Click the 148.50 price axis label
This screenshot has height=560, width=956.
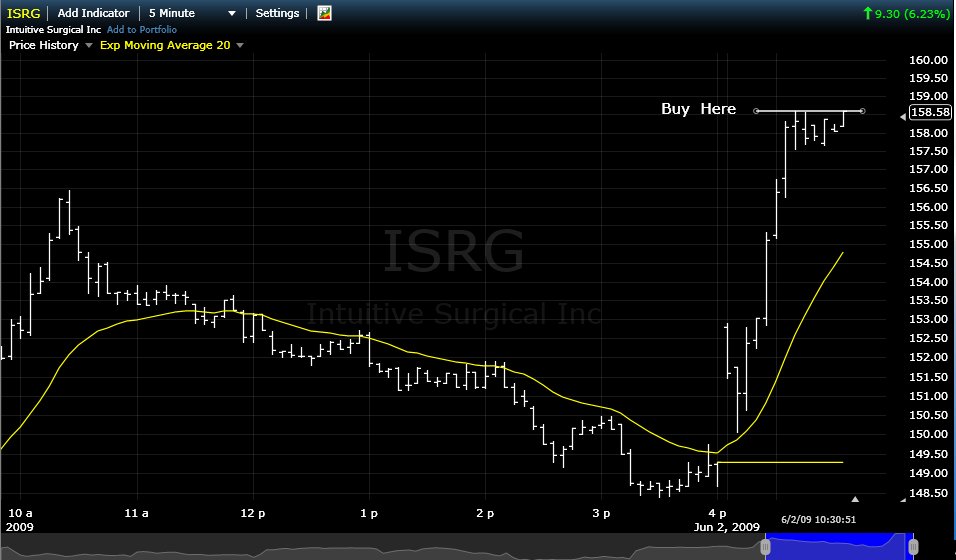coord(928,493)
